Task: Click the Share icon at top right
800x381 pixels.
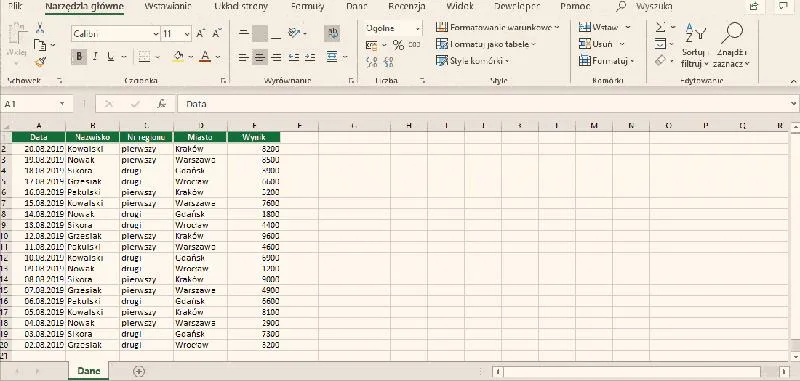Action: (x=754, y=6)
